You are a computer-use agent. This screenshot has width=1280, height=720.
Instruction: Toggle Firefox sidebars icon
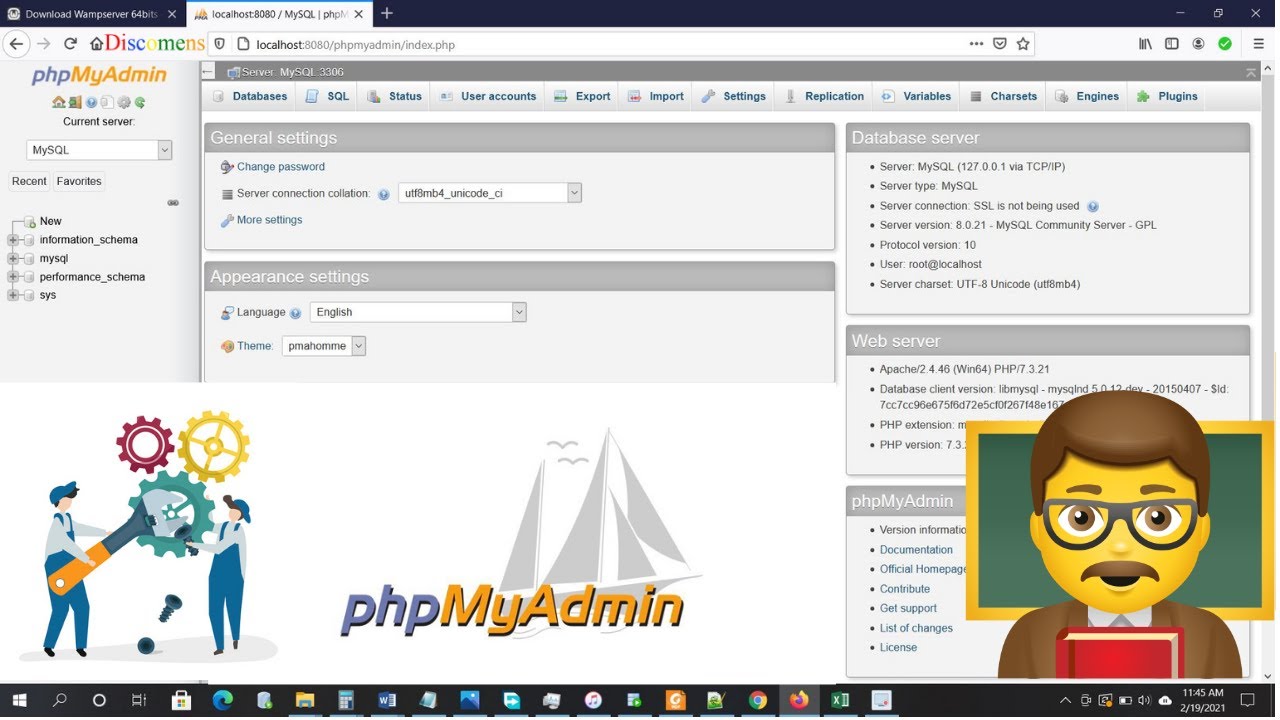(1172, 44)
